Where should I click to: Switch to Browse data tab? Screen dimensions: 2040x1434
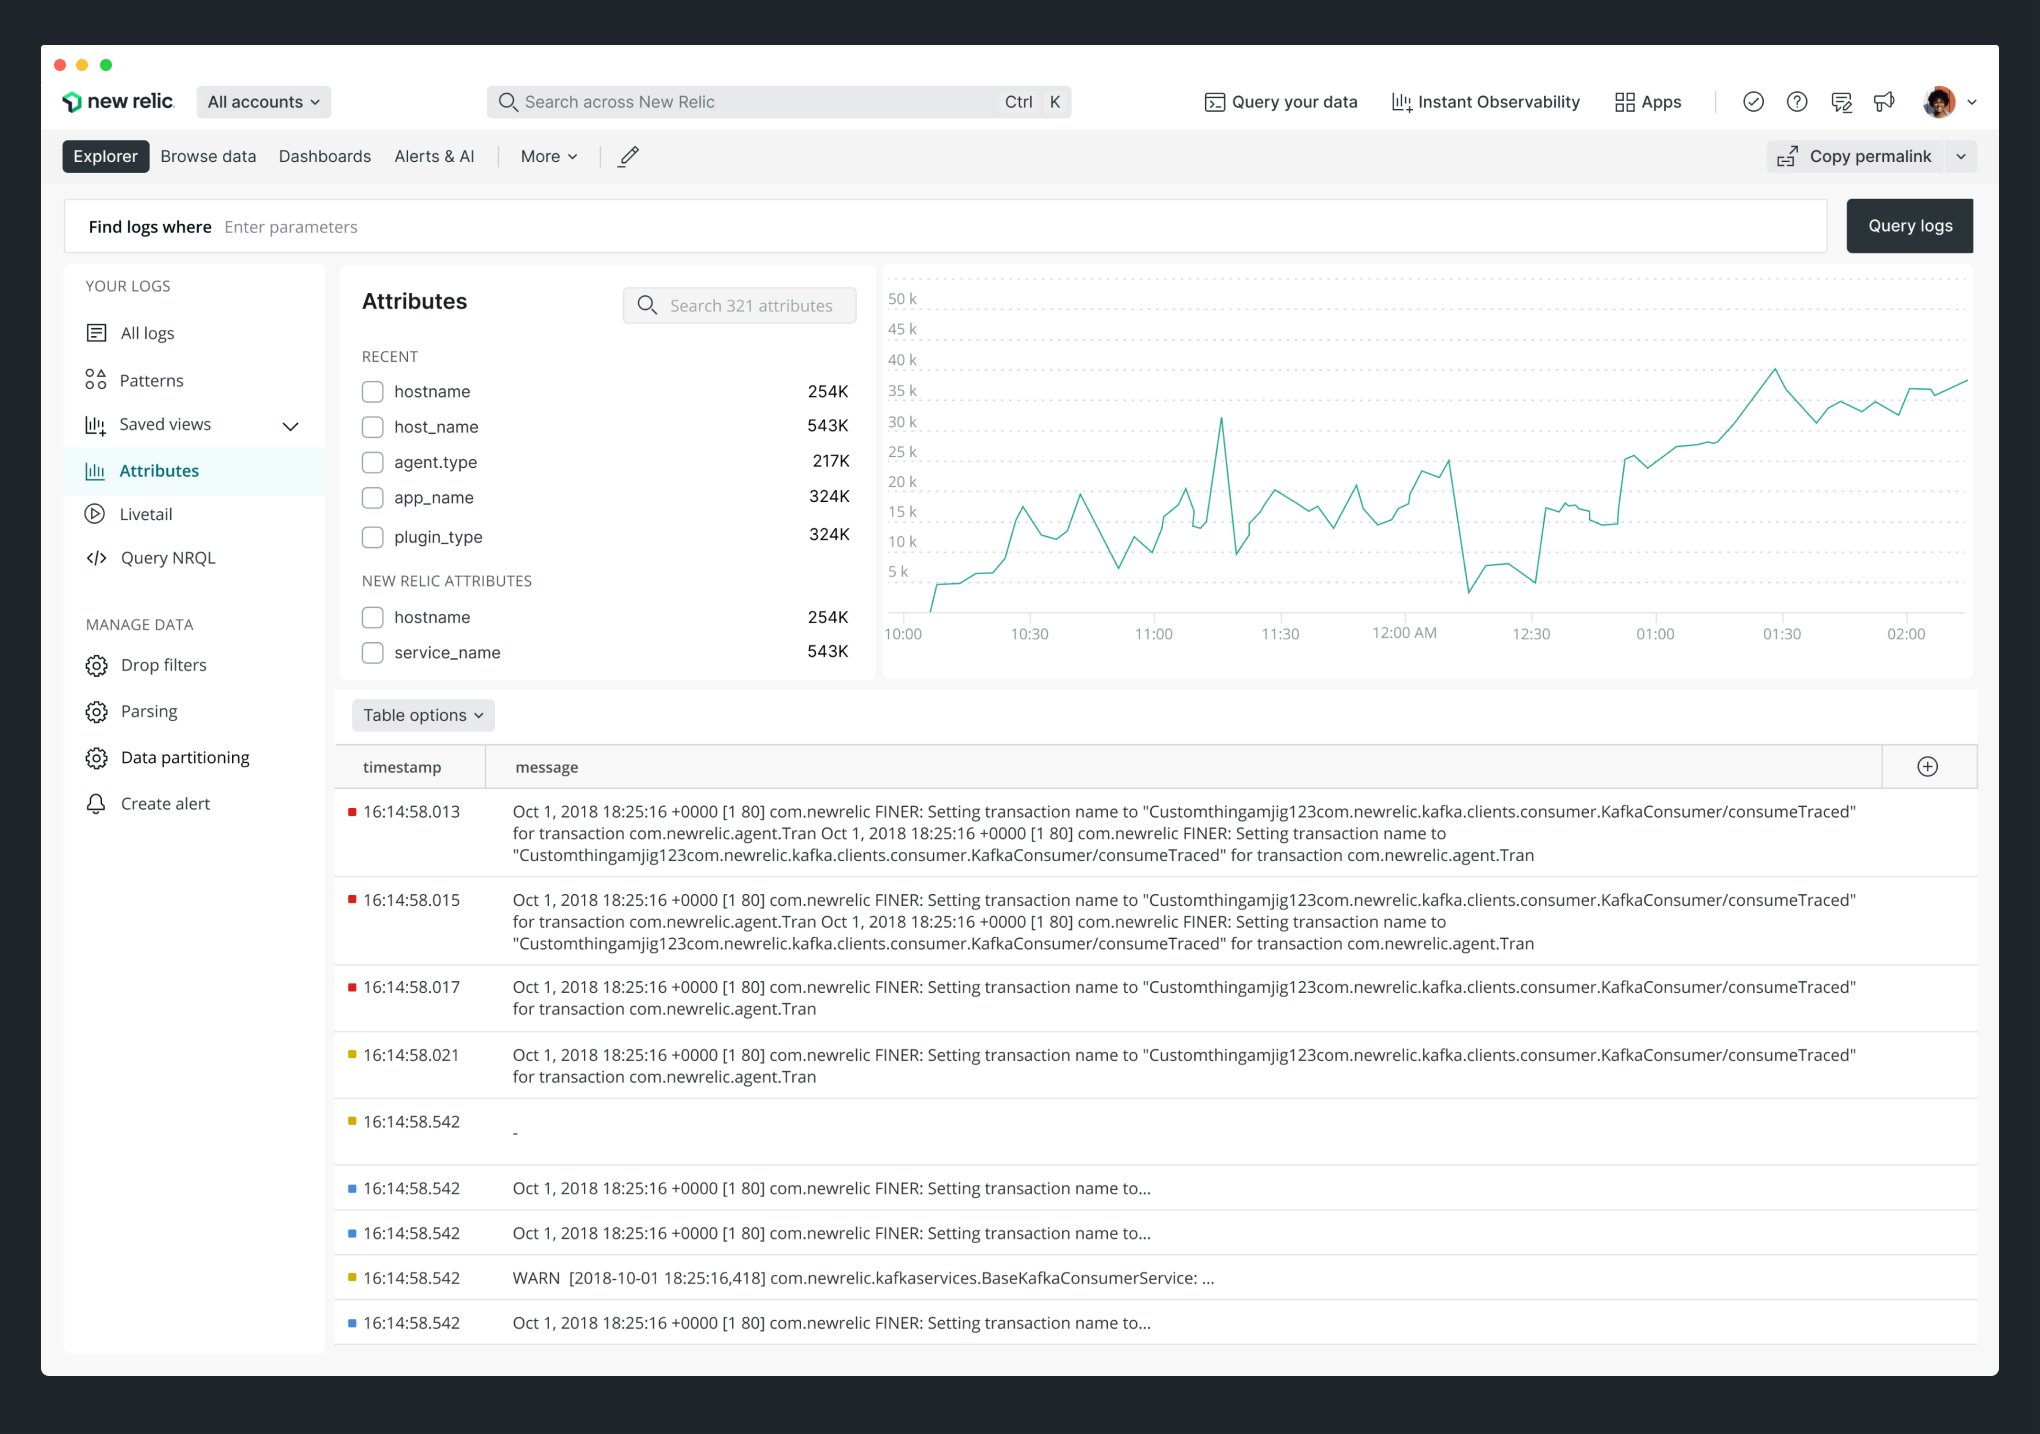(x=208, y=156)
